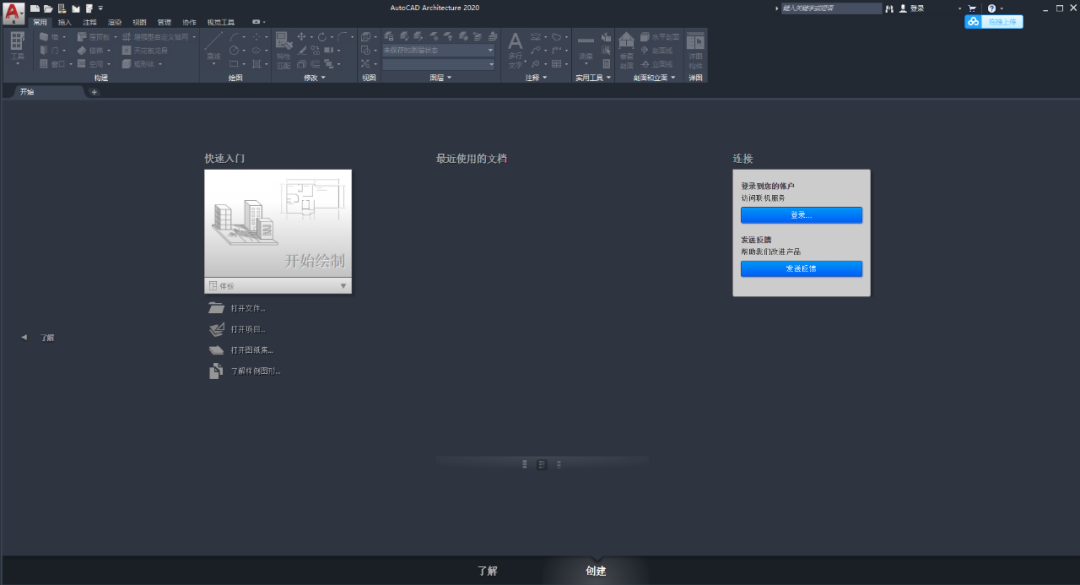
Task: Open the 未保存的图层状态 layer state dropdown
Action: [438, 50]
